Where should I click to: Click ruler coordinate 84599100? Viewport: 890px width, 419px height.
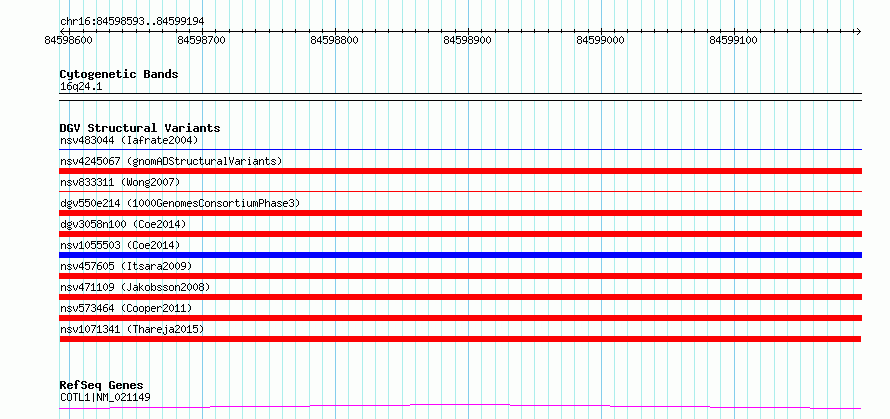[x=733, y=40]
